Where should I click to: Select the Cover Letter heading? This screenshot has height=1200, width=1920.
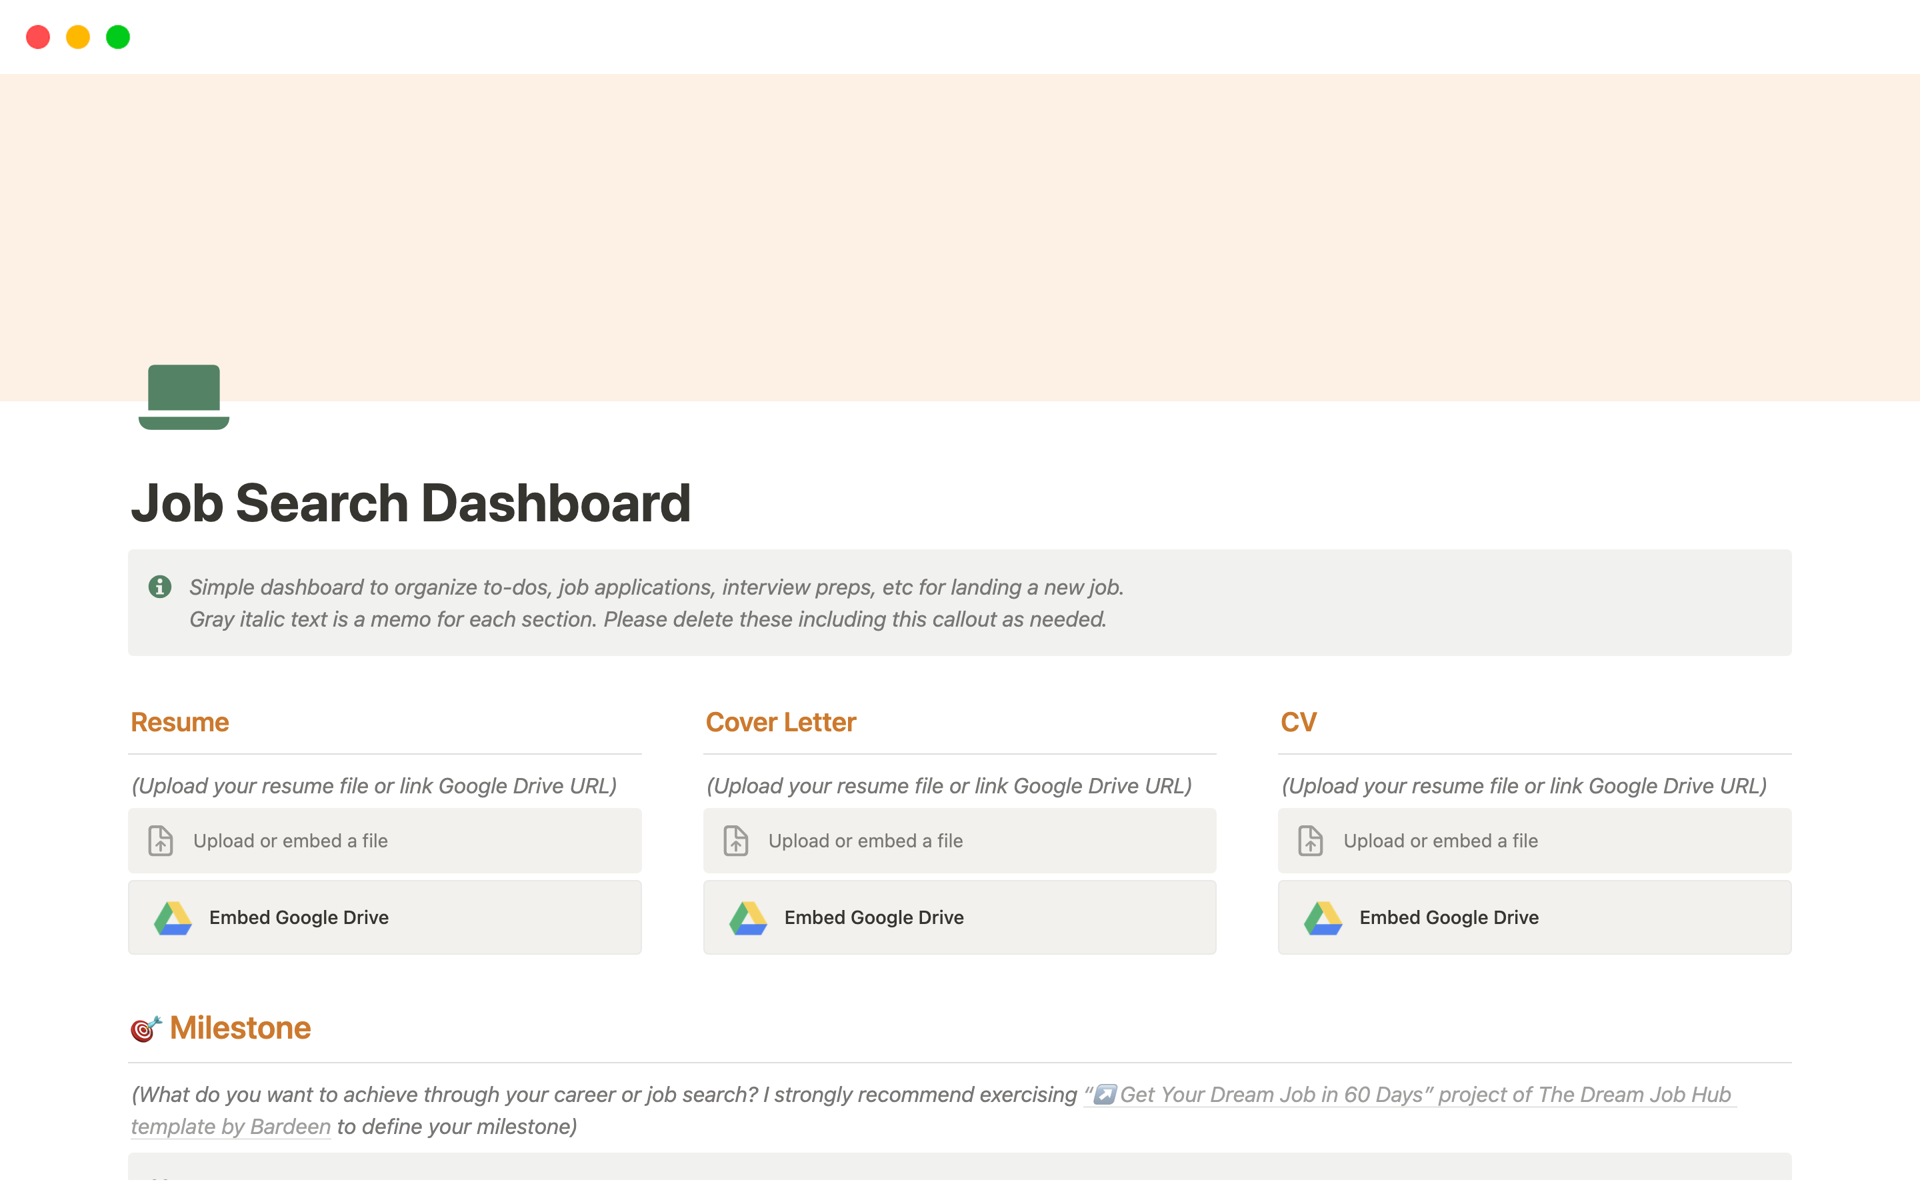point(780,722)
